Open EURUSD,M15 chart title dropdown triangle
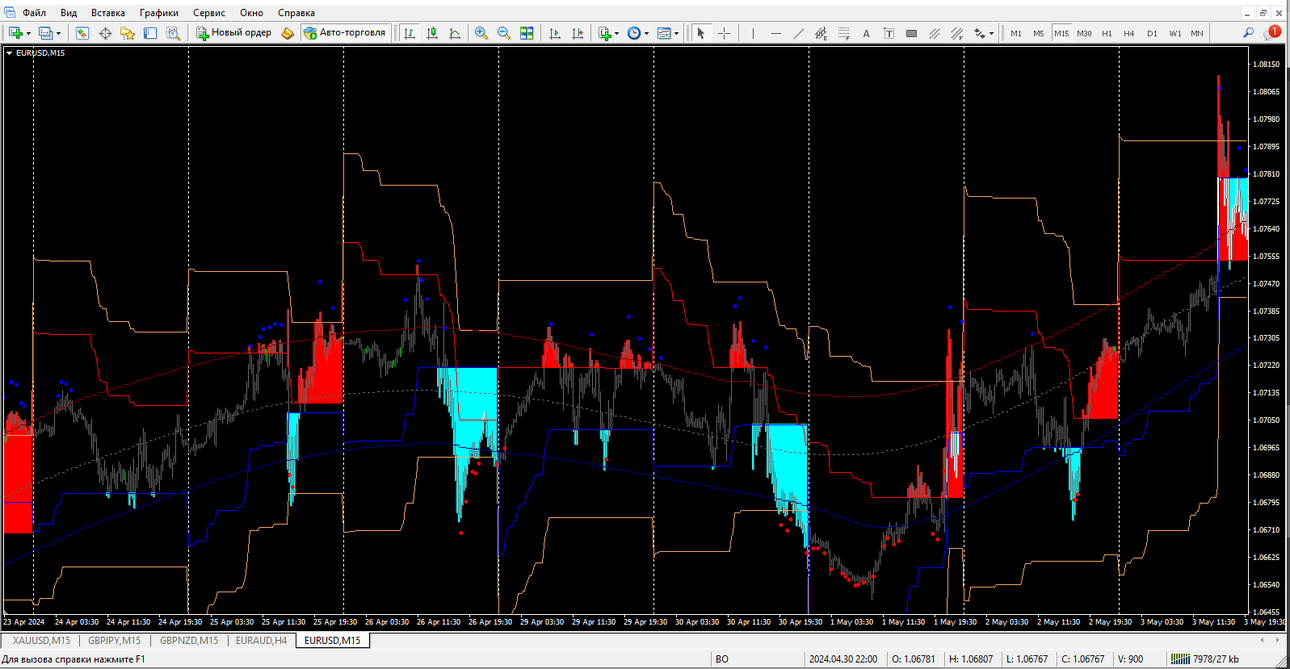Screen dimensions: 1290x669 pyautogui.click(x=9, y=53)
